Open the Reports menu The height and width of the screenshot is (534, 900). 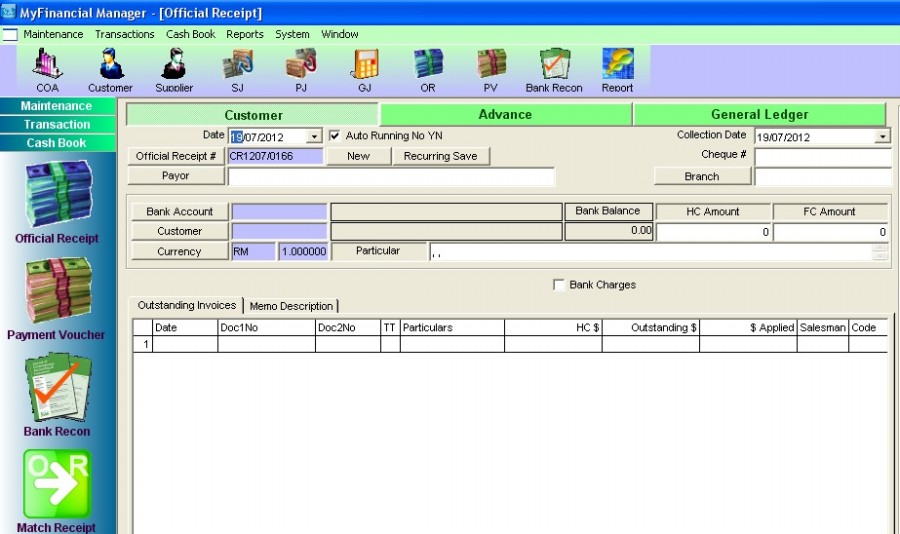(245, 34)
